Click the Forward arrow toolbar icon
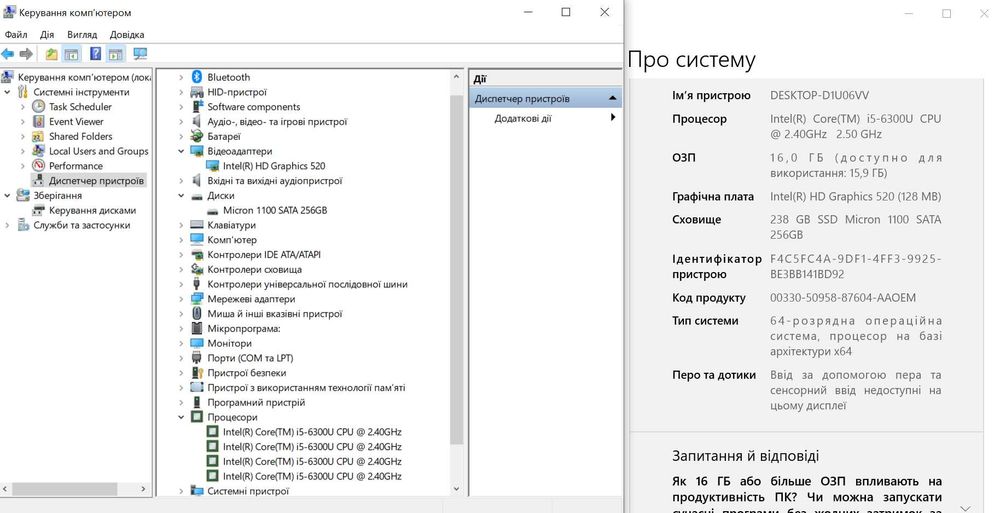This screenshot has width=1000, height=513. [x=26, y=54]
